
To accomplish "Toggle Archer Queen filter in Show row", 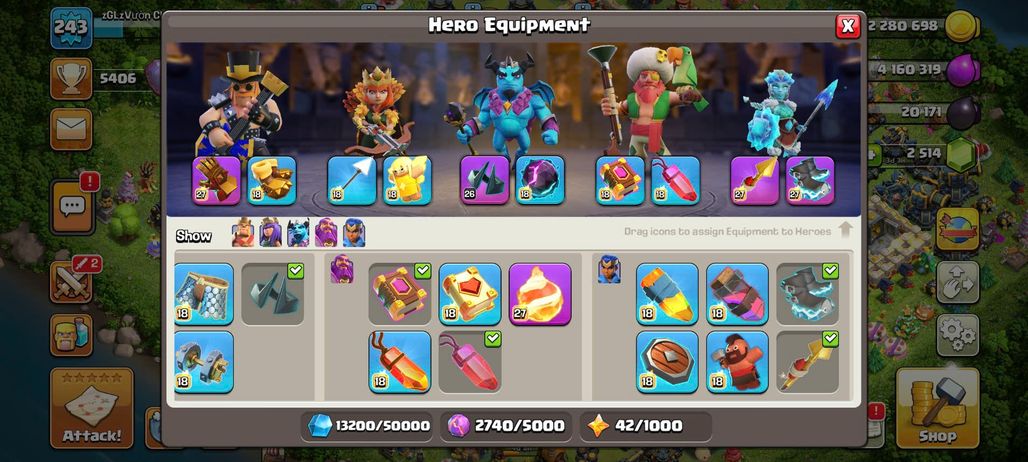I will pyautogui.click(x=270, y=233).
